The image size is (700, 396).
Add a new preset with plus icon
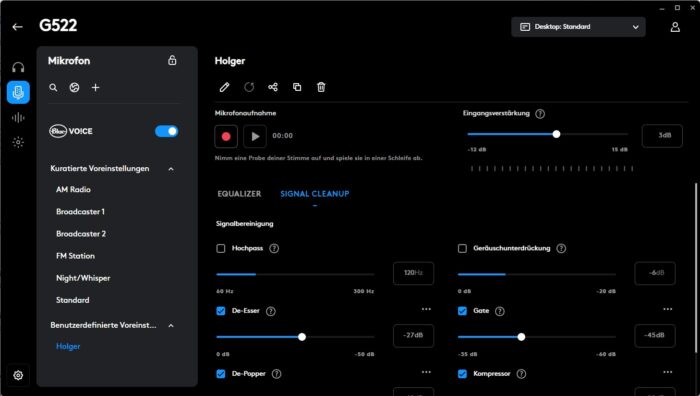96,88
